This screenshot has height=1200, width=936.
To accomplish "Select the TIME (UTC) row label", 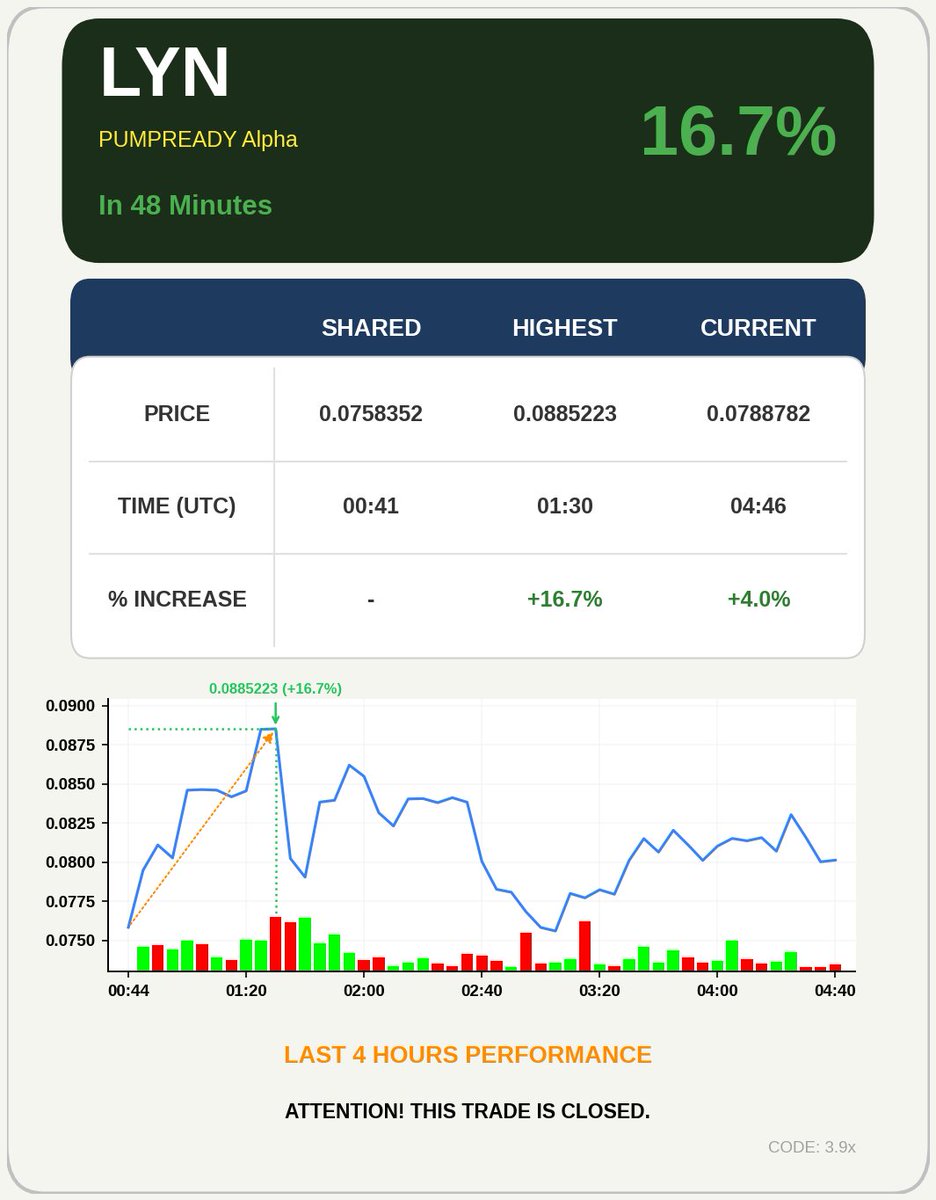I will pos(177,506).
